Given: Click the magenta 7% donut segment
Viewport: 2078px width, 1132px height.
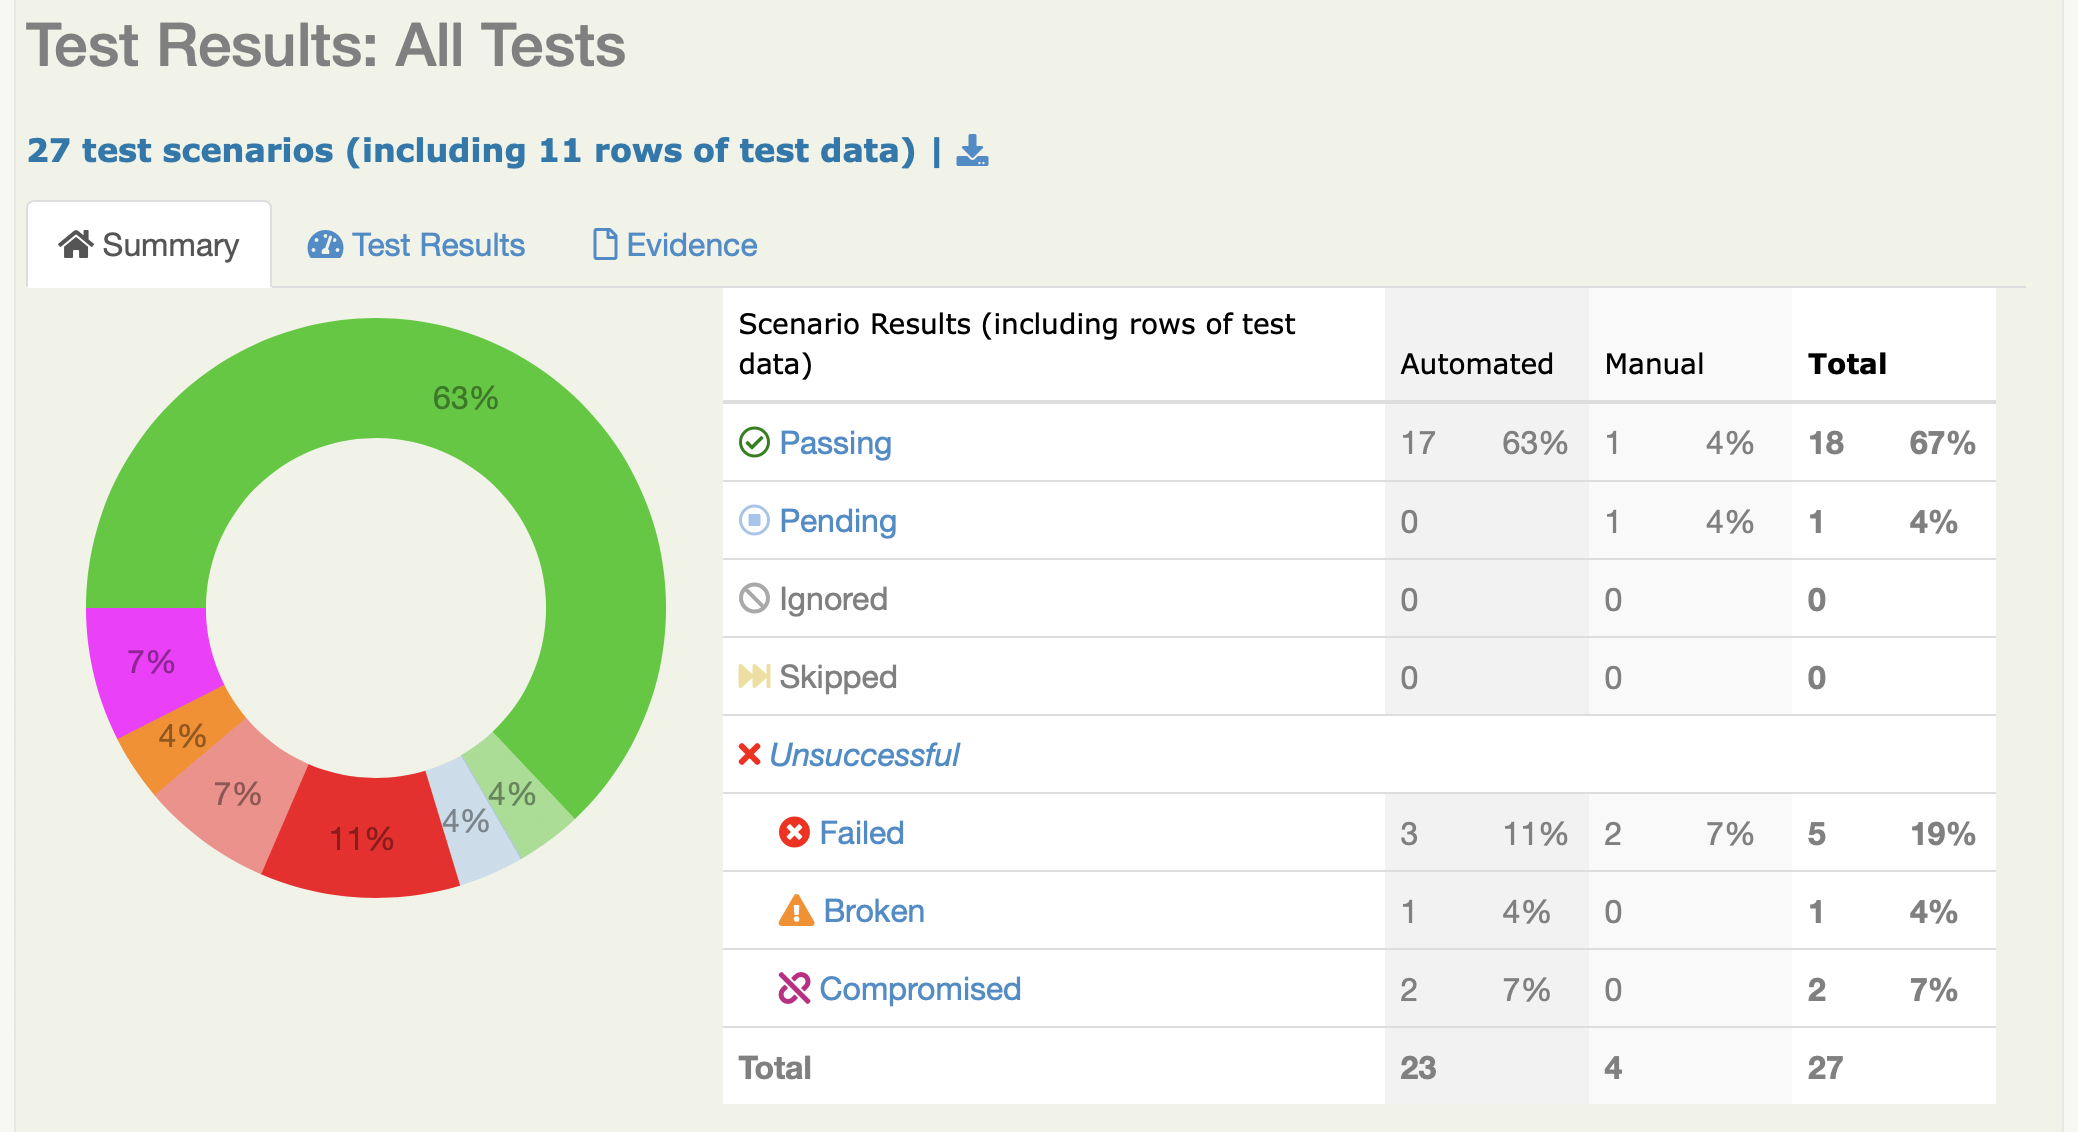Looking at the screenshot, I should [150, 662].
